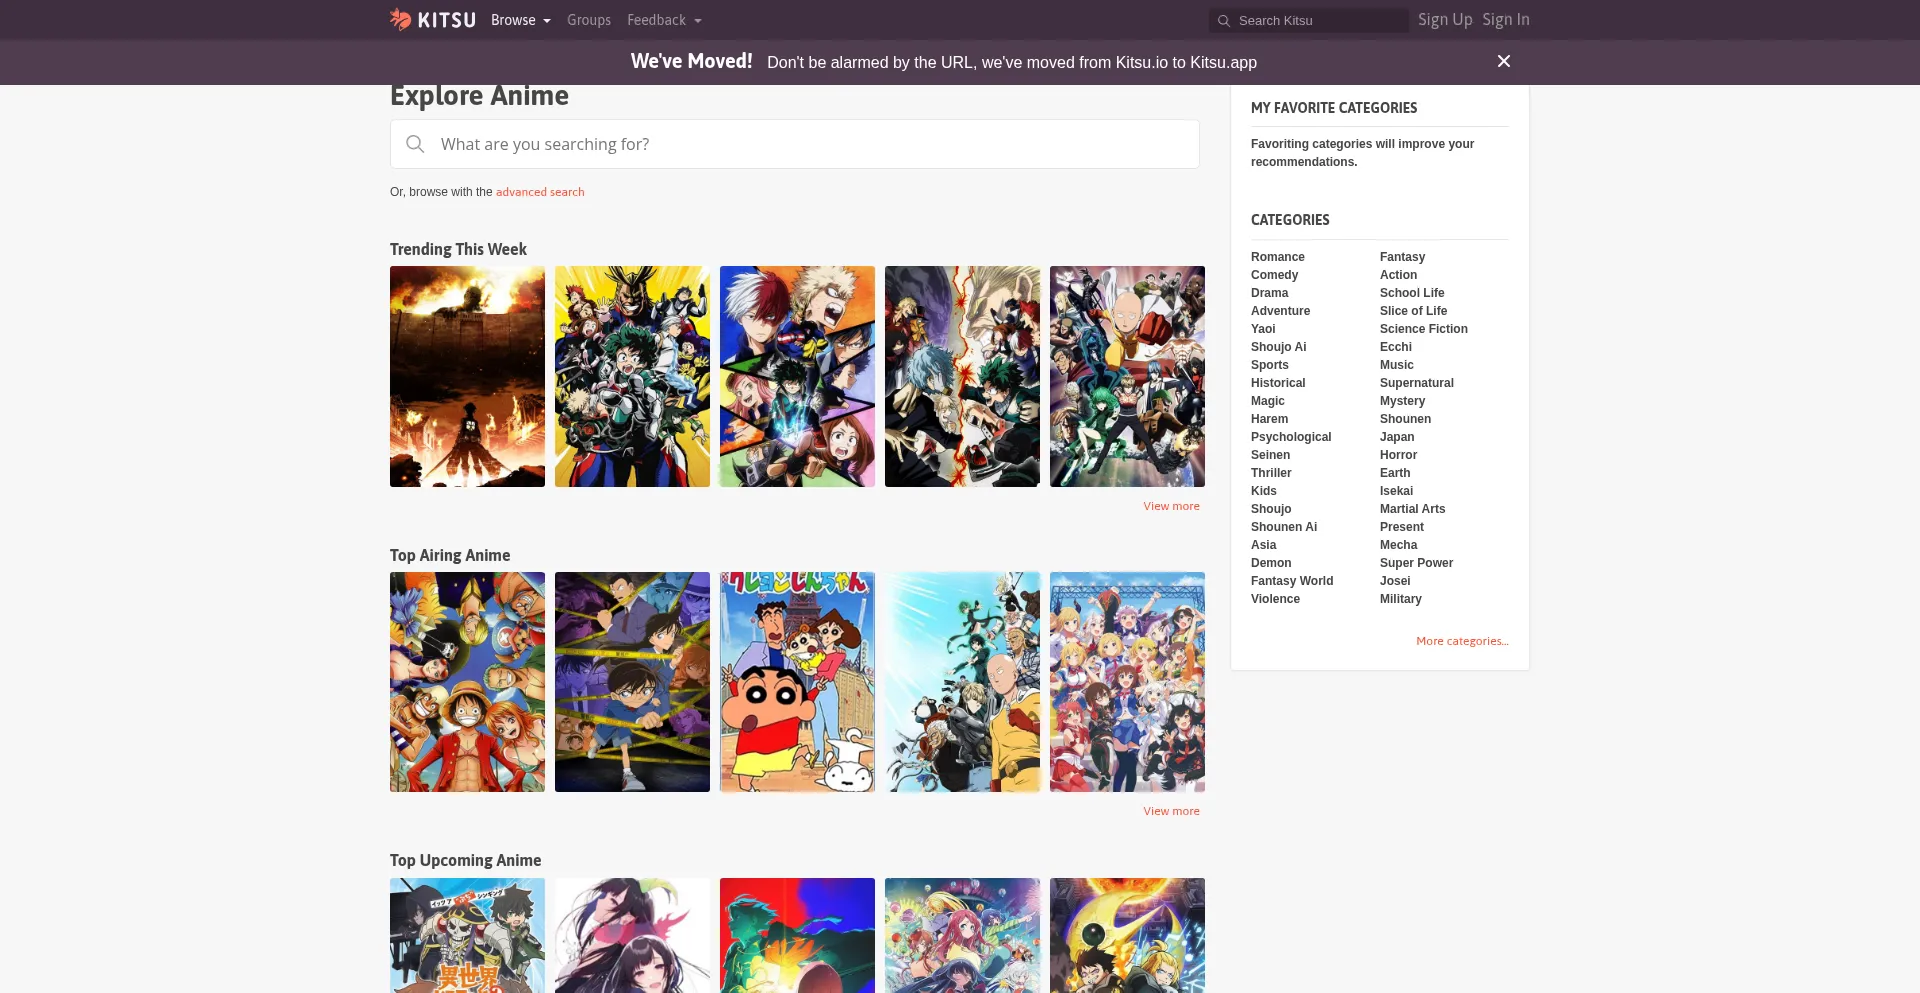The image size is (1920, 993).
Task: Open the Crayon Shin-chan poster
Action: click(797, 682)
